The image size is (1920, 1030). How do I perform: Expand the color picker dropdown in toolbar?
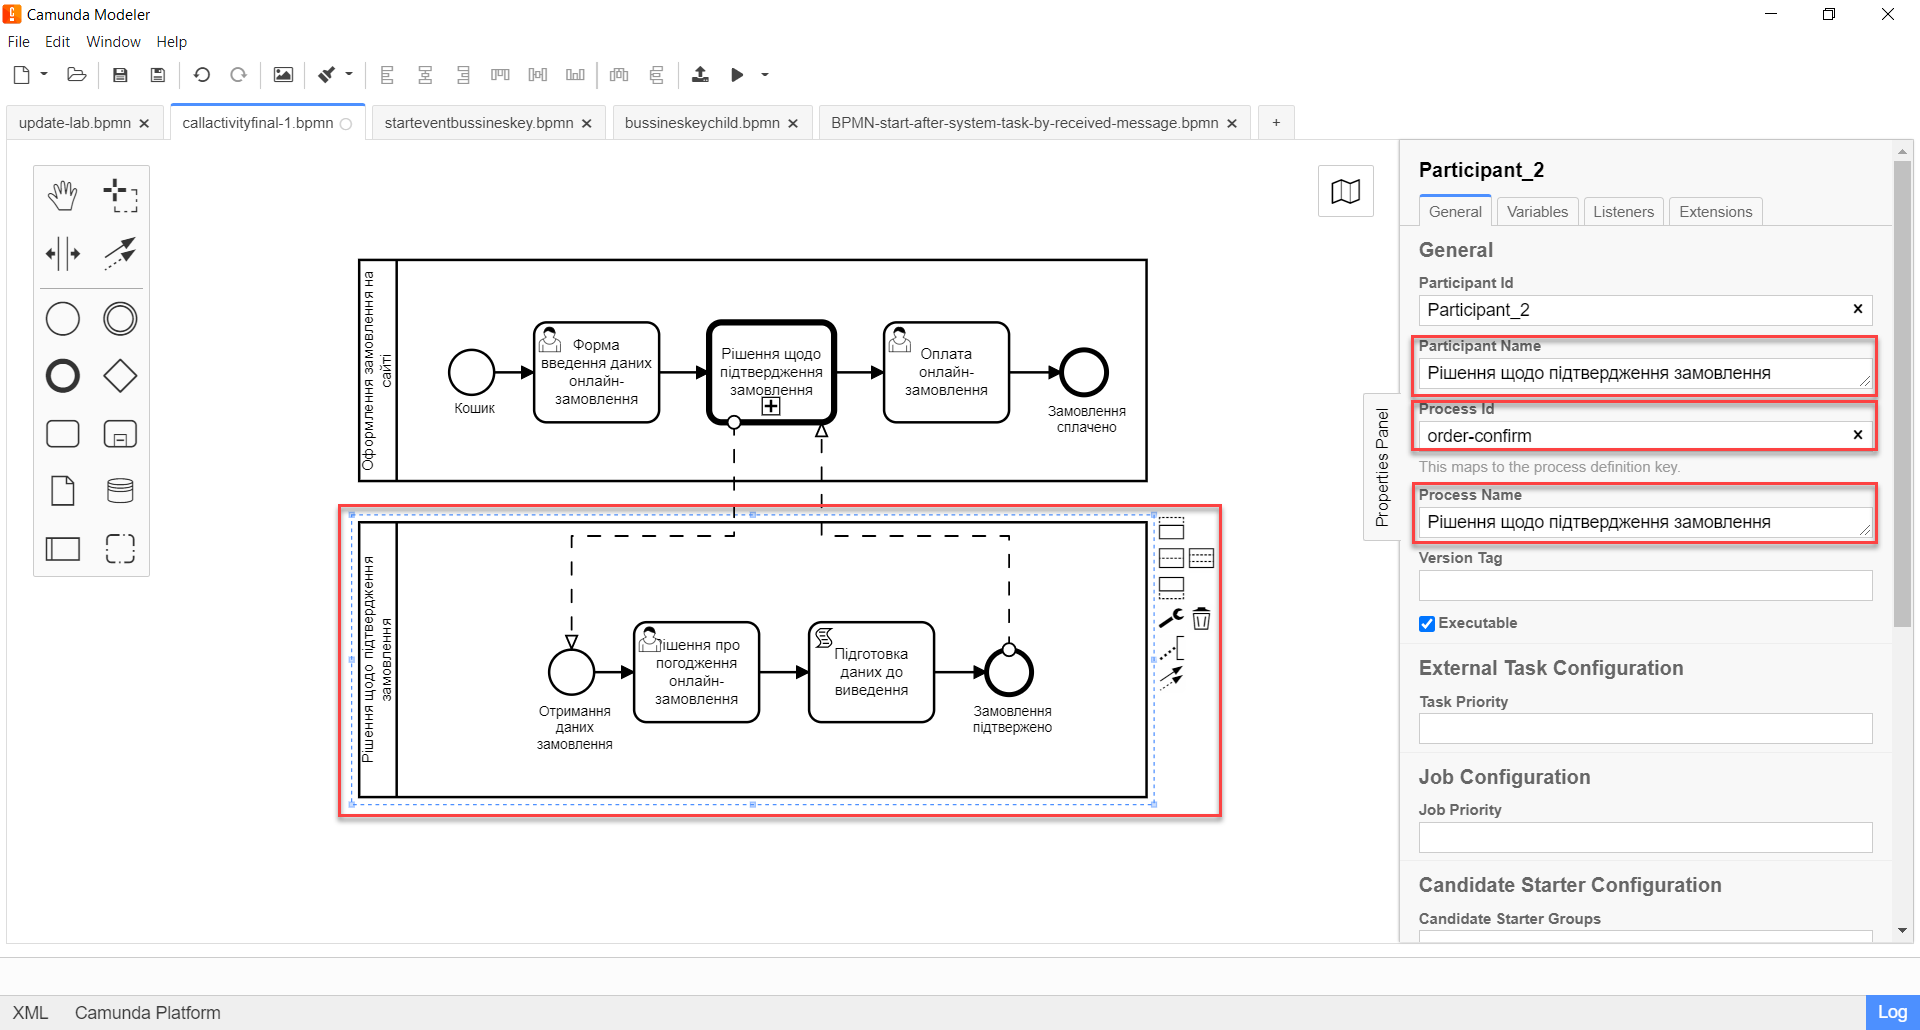pos(349,75)
